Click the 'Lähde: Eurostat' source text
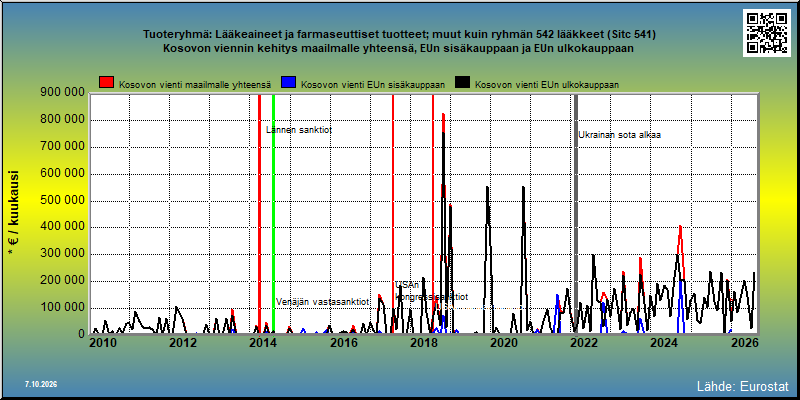Image resolution: width=800 pixels, height=400 pixels. click(743, 386)
